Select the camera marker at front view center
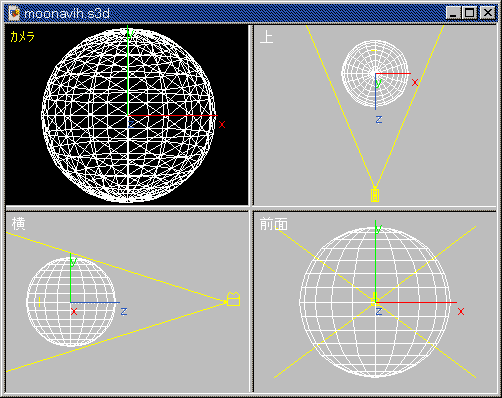This screenshot has height=398, width=502. (375, 299)
